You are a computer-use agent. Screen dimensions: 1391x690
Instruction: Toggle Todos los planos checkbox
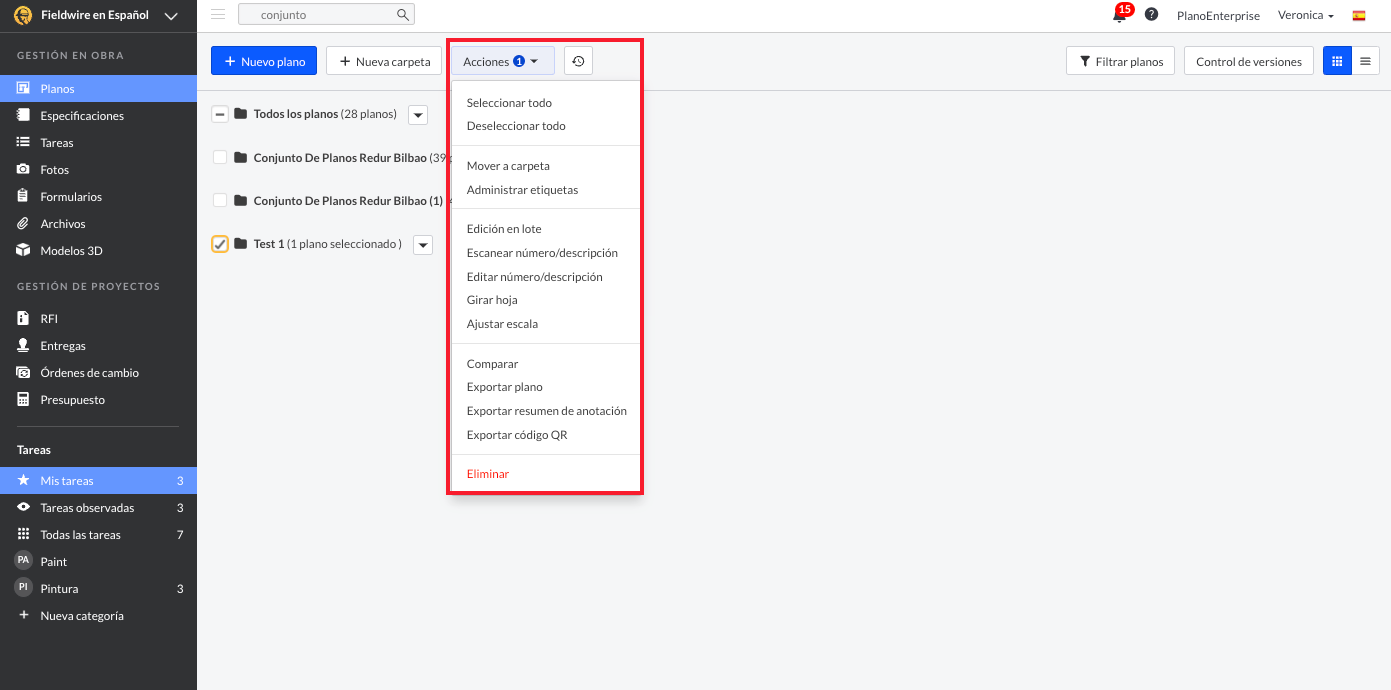coord(220,114)
